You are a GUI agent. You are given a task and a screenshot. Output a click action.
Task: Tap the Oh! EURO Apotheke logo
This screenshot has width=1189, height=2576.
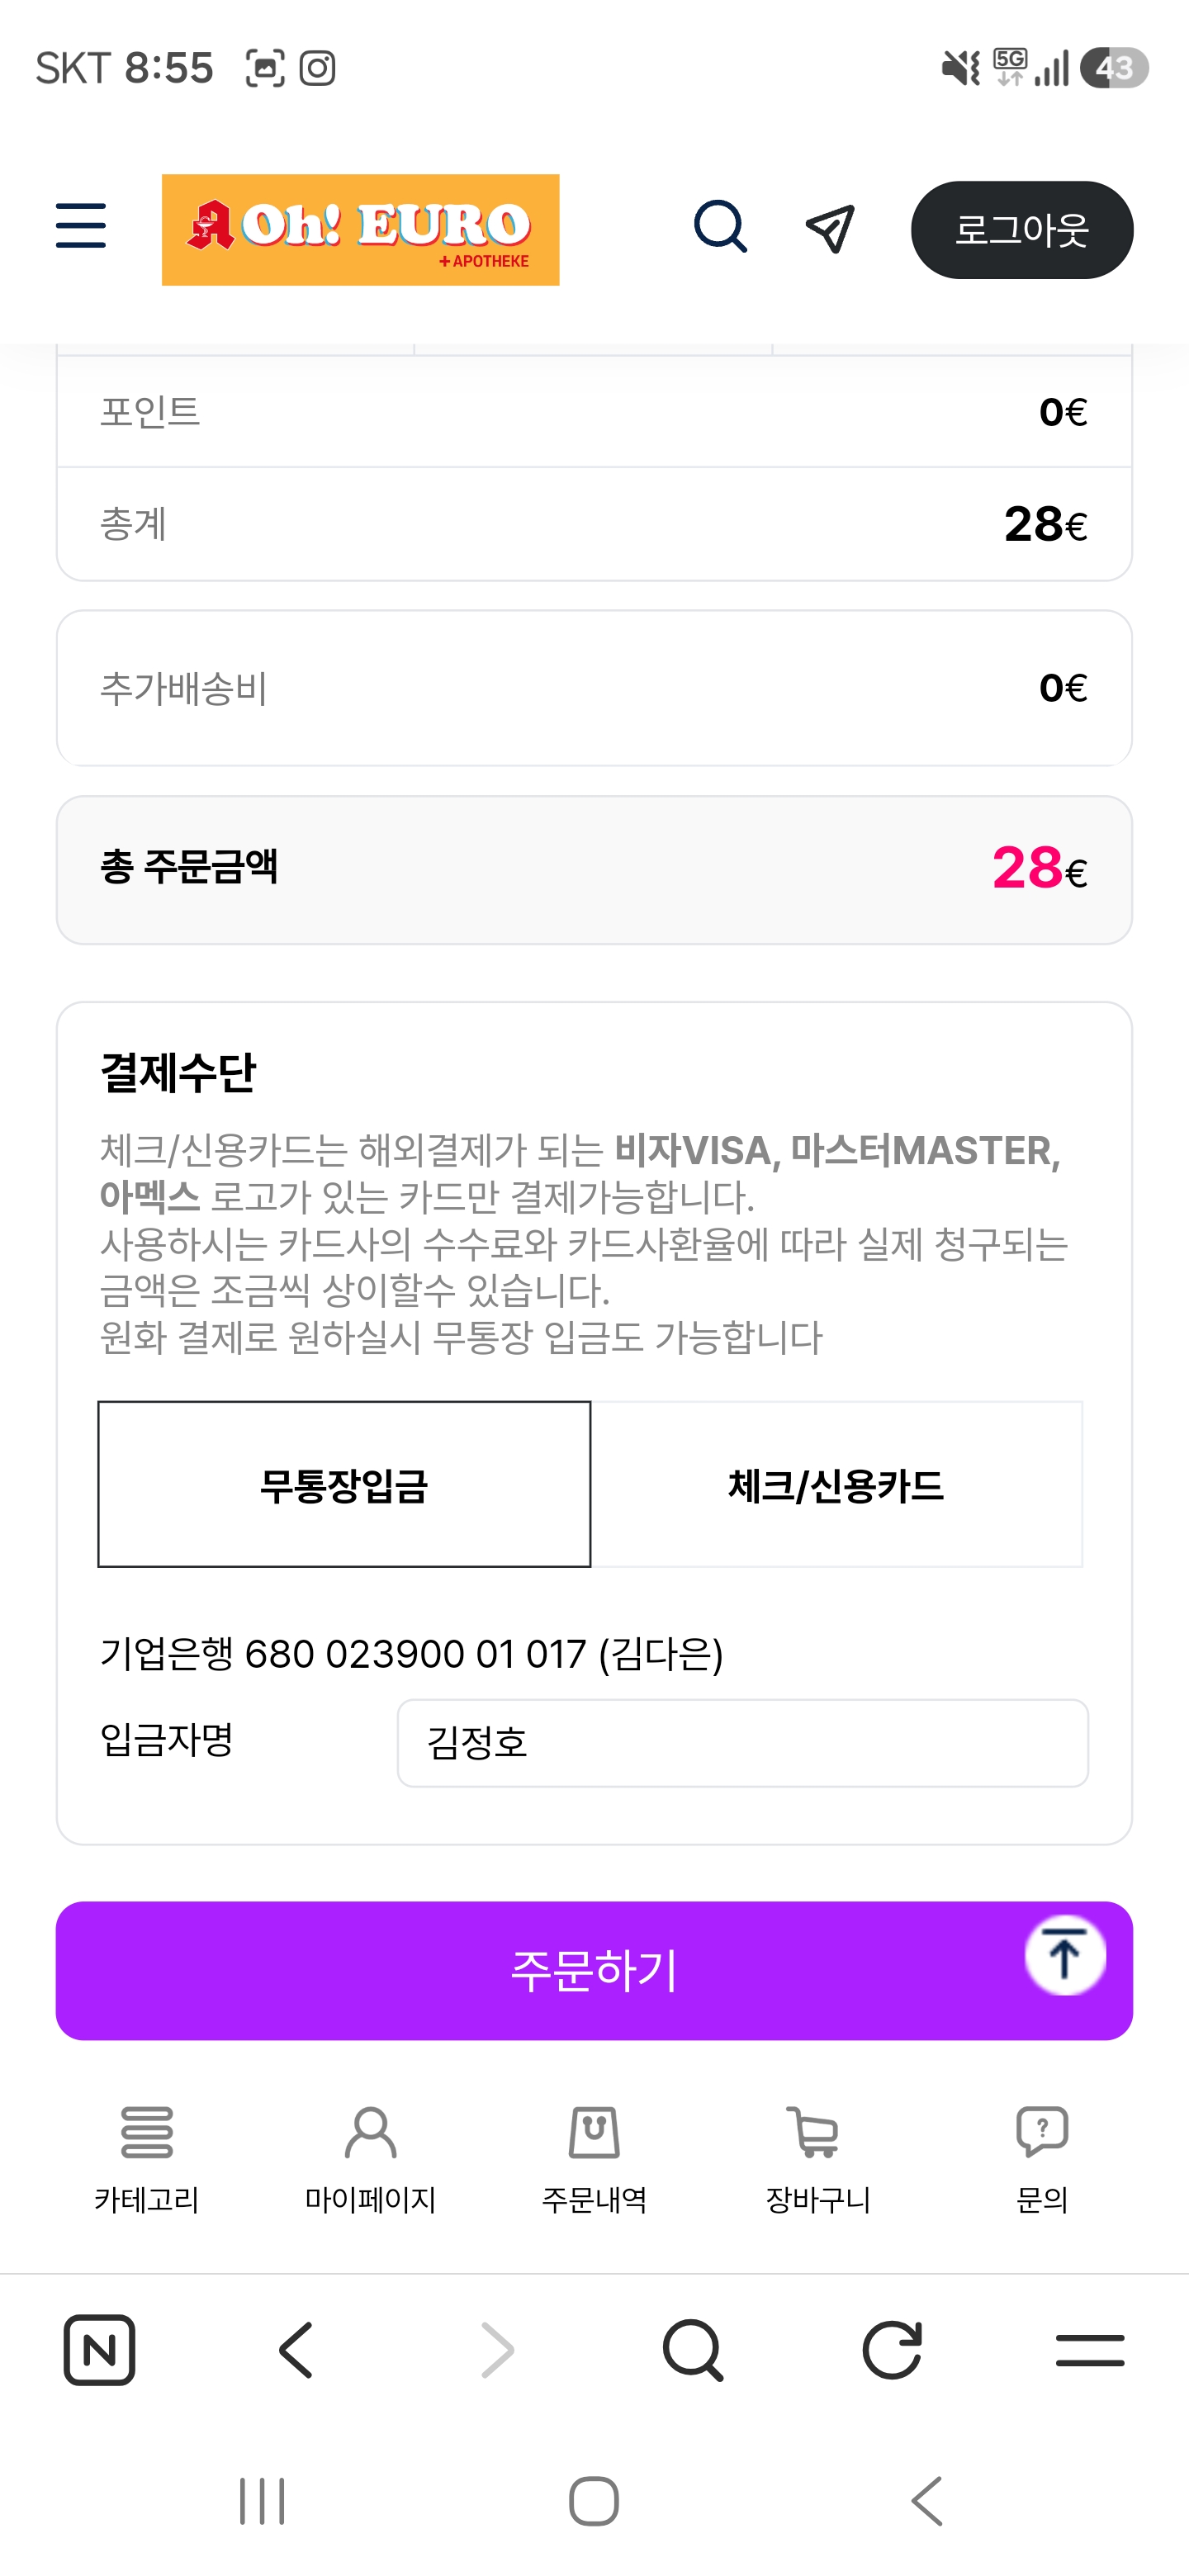(x=360, y=230)
